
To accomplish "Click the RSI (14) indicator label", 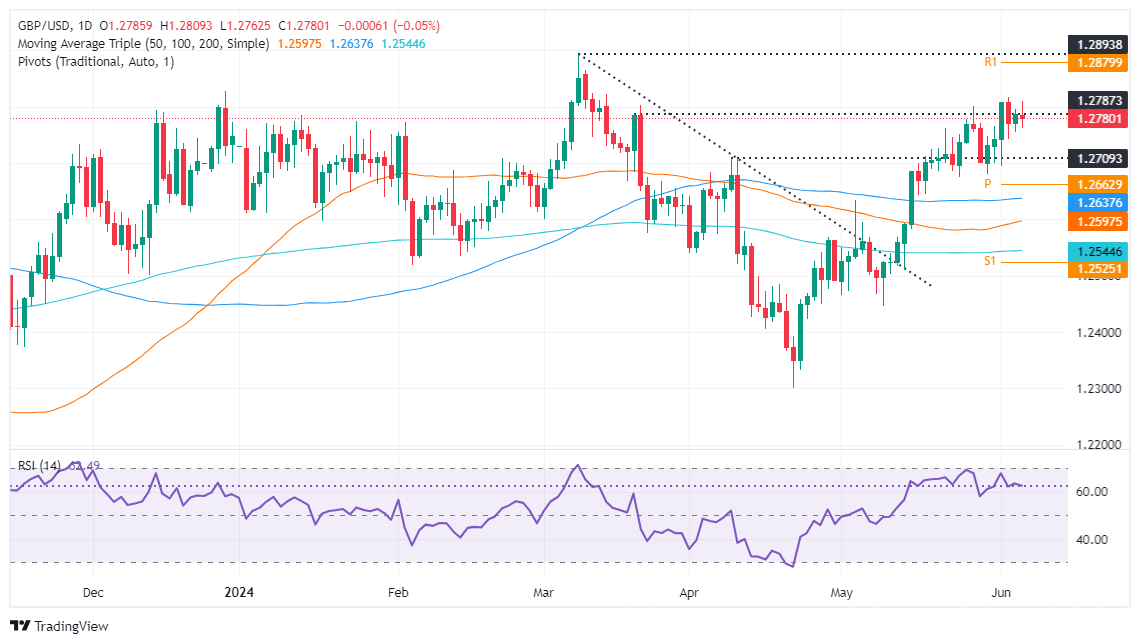I will tap(37, 466).
